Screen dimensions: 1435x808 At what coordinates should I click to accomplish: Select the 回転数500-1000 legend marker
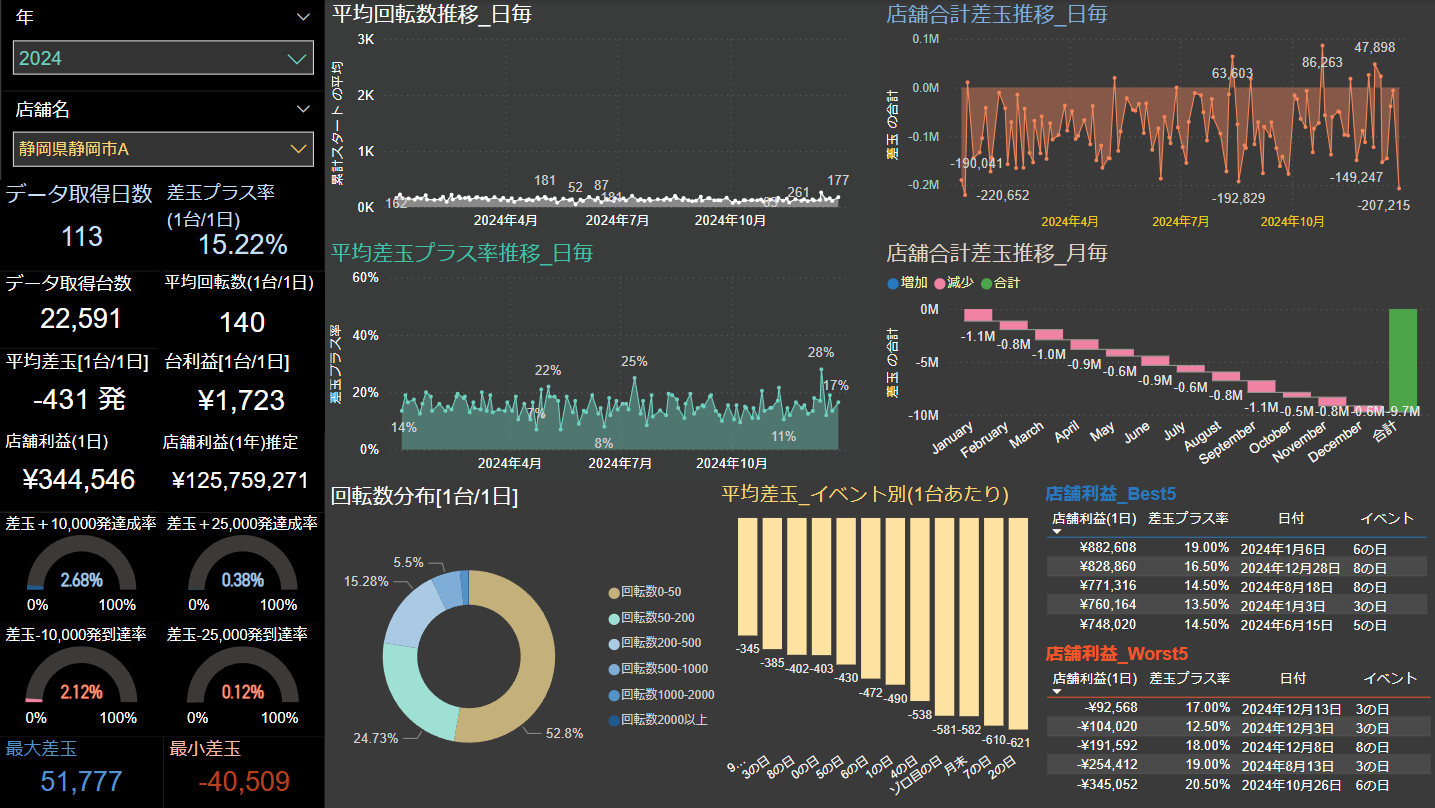[x=613, y=669]
